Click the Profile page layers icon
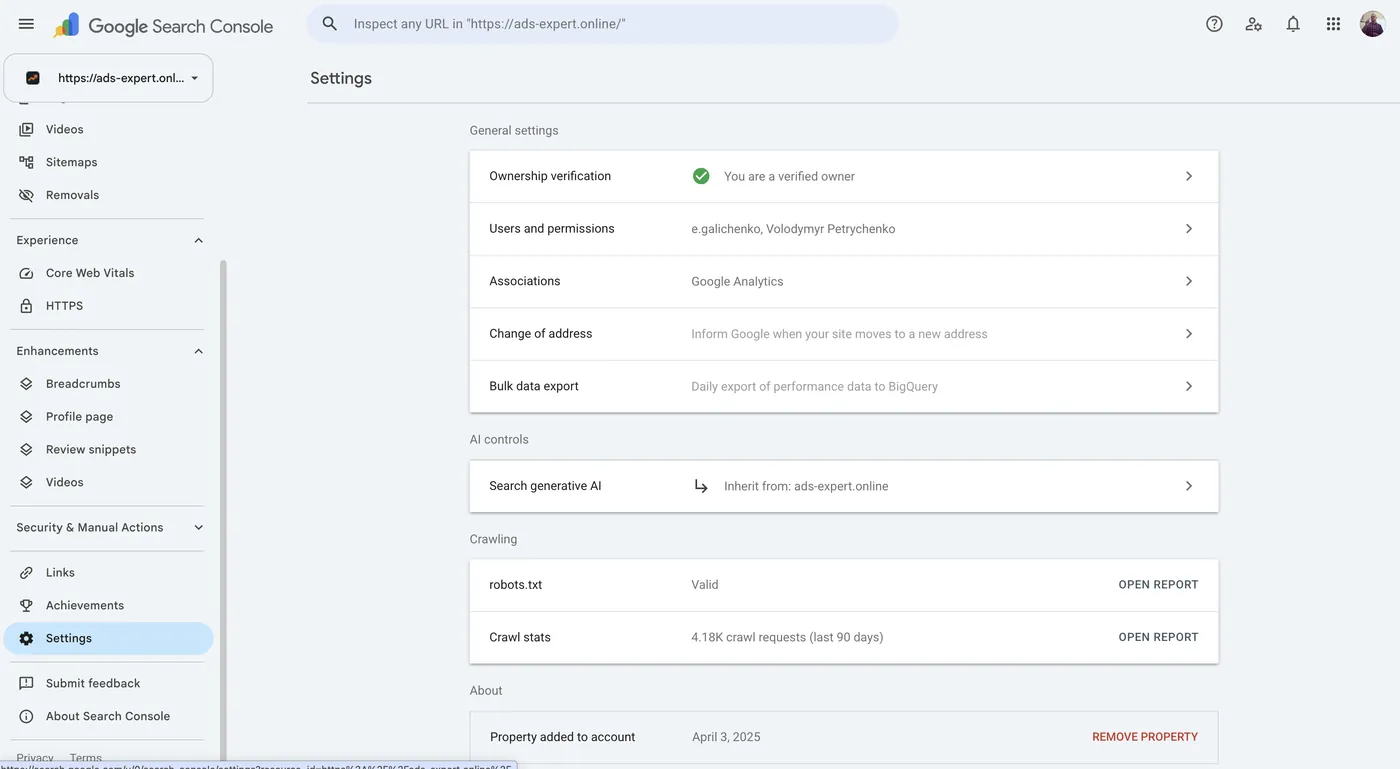The height and width of the screenshot is (769, 1400). click(x=26, y=417)
